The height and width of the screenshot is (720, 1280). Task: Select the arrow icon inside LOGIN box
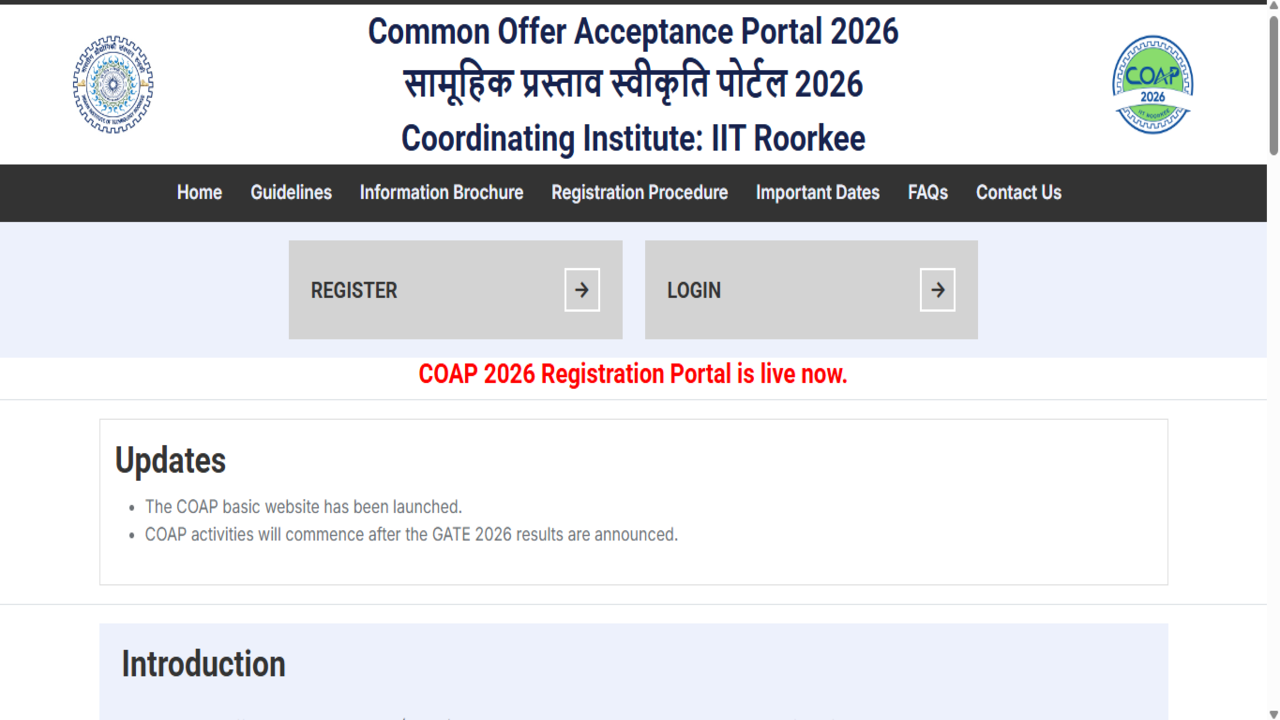tap(937, 289)
